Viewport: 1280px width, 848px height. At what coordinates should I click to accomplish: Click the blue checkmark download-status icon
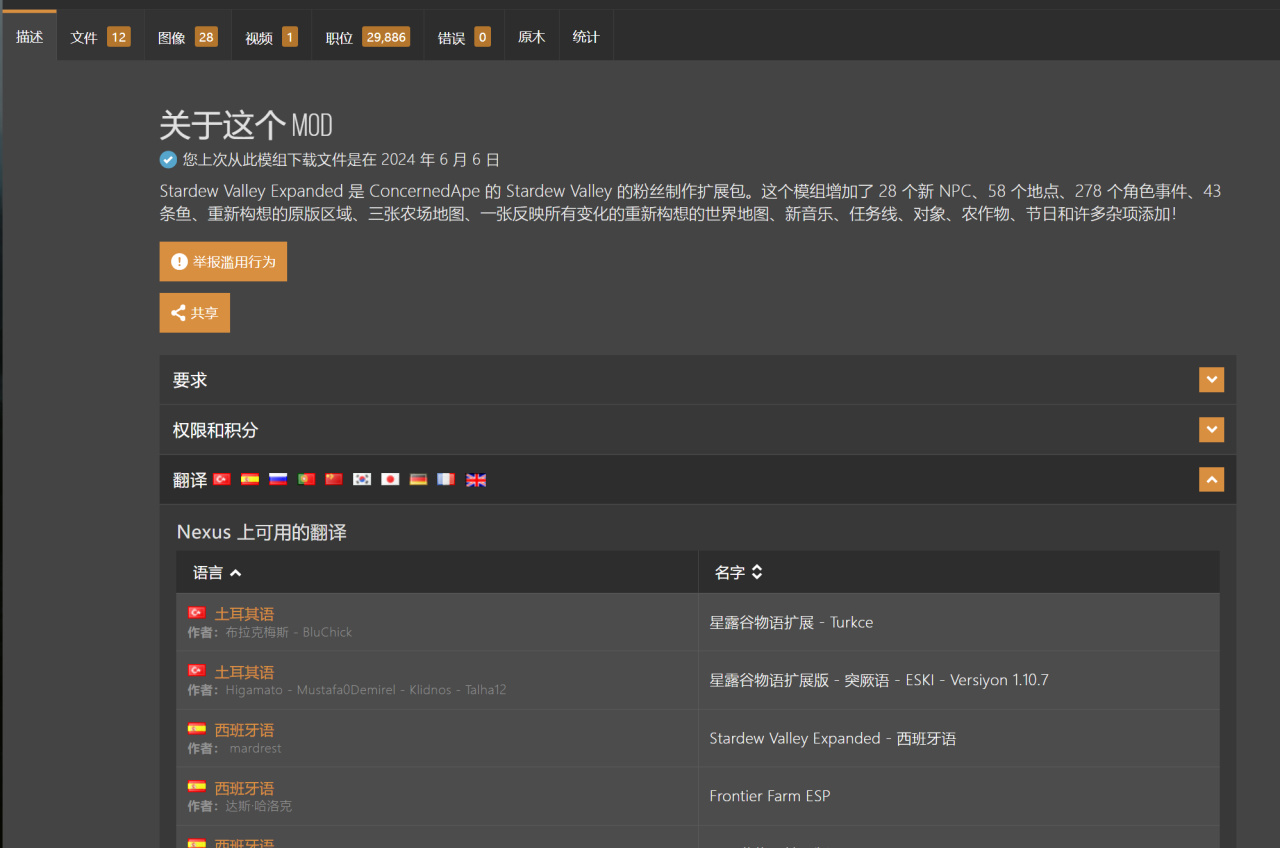click(168, 159)
